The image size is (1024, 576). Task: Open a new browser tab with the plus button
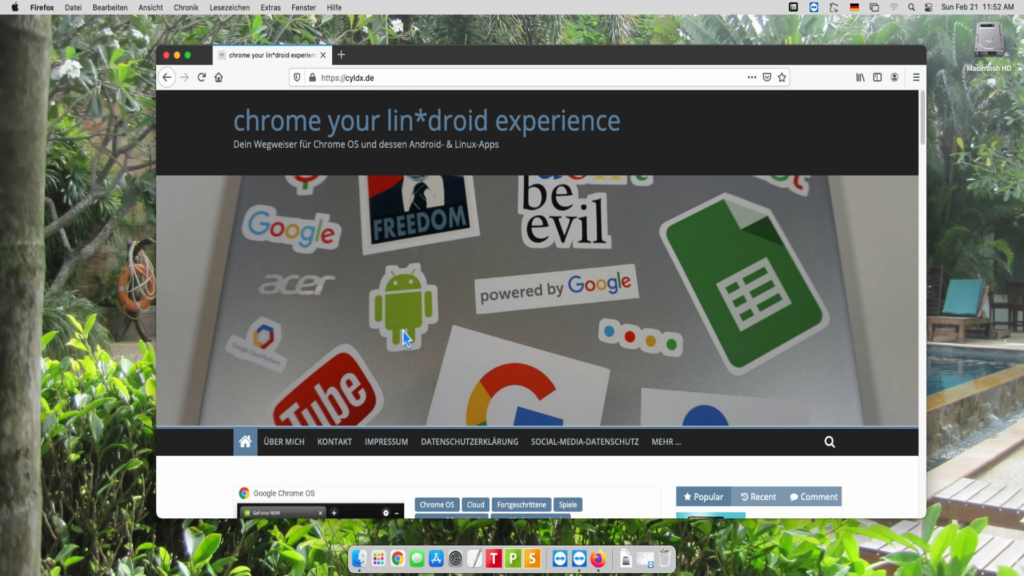pyautogui.click(x=341, y=55)
